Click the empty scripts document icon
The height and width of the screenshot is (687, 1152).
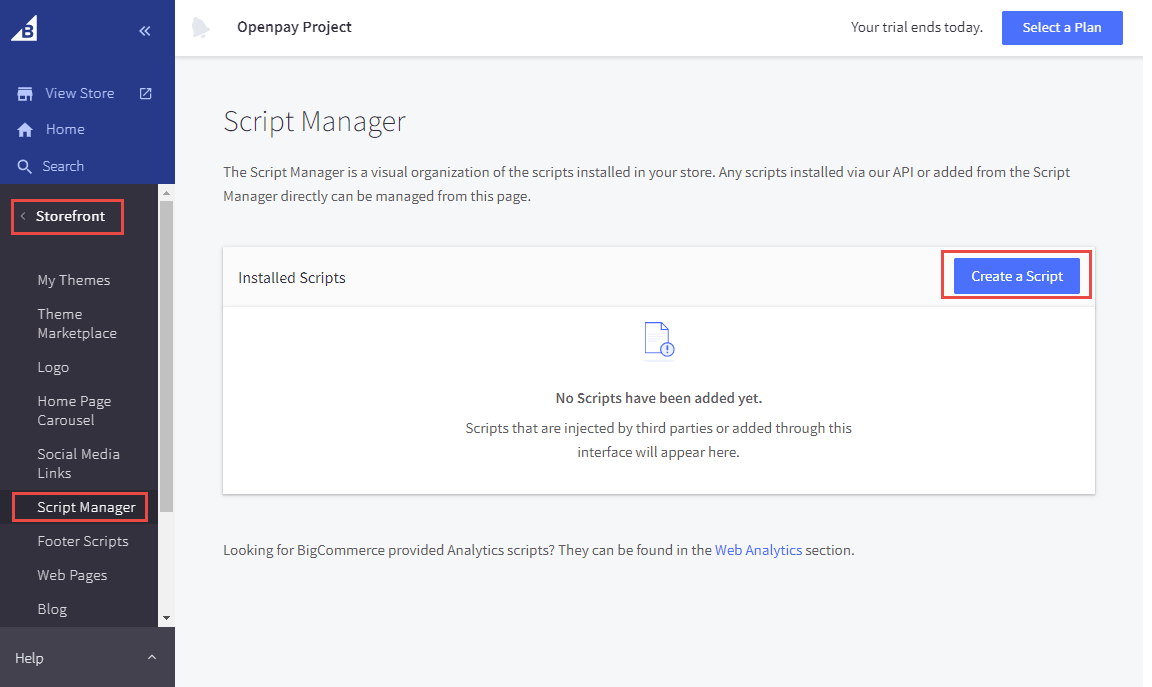[659, 340]
